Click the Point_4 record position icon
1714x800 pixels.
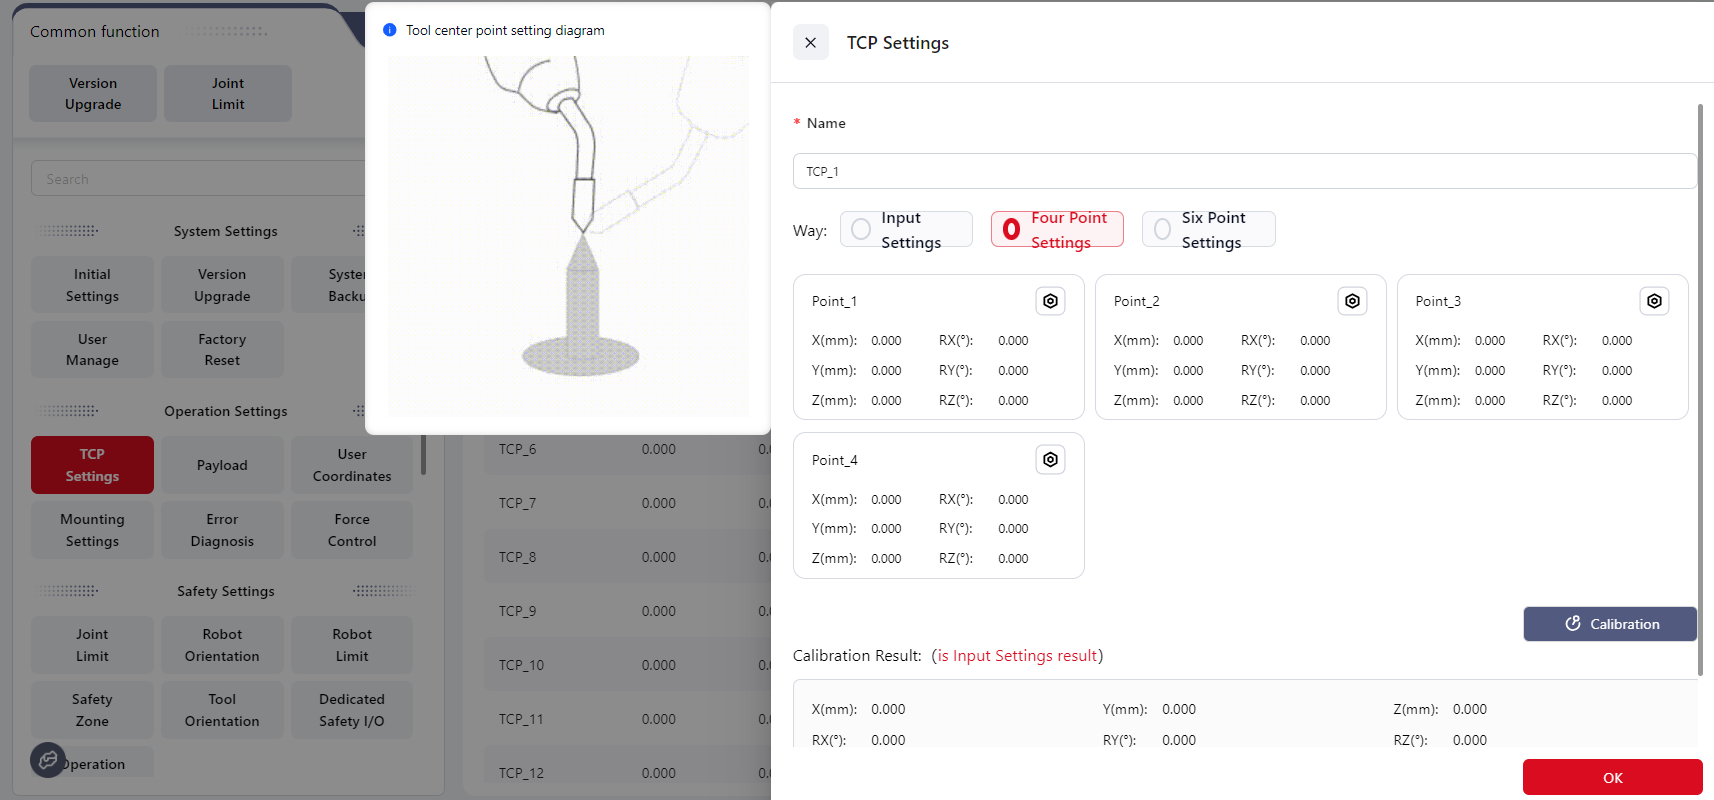pyautogui.click(x=1050, y=460)
